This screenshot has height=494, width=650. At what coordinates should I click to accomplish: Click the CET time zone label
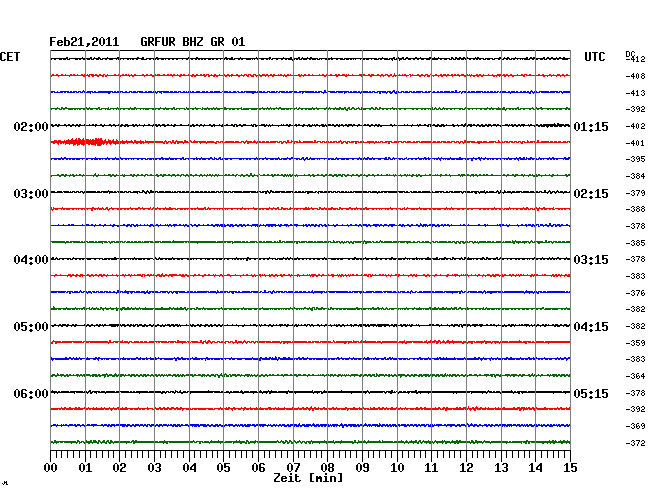point(10,57)
